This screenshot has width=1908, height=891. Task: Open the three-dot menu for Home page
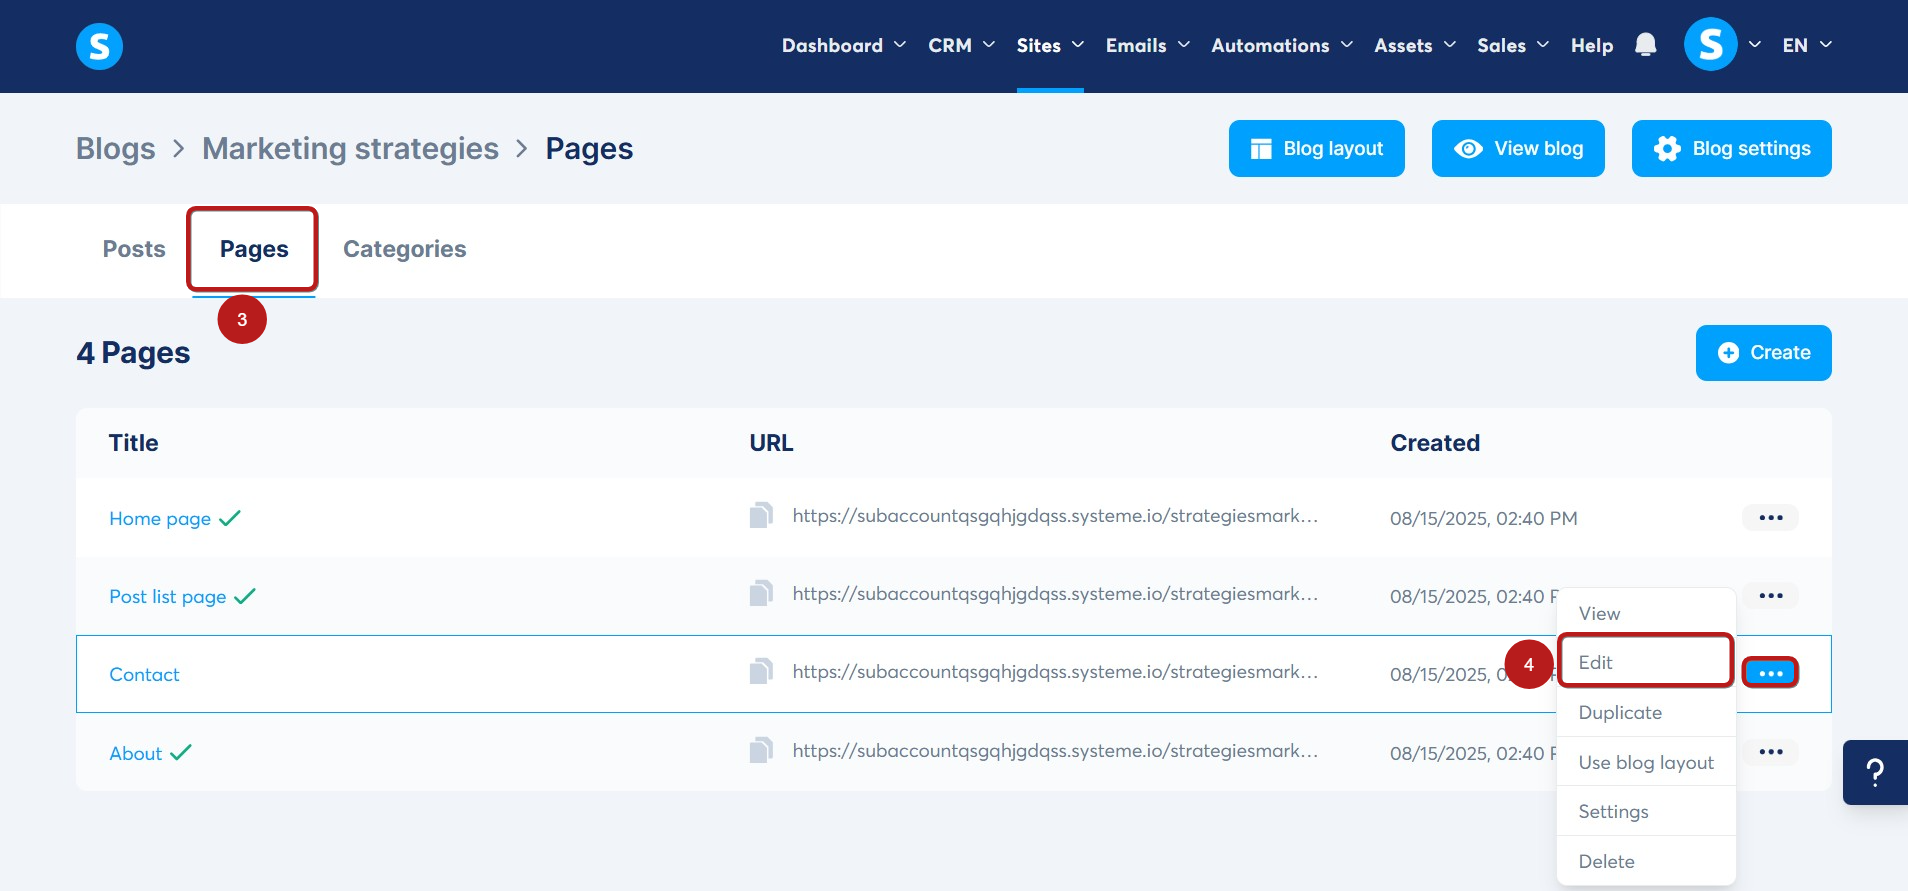pyautogui.click(x=1770, y=517)
